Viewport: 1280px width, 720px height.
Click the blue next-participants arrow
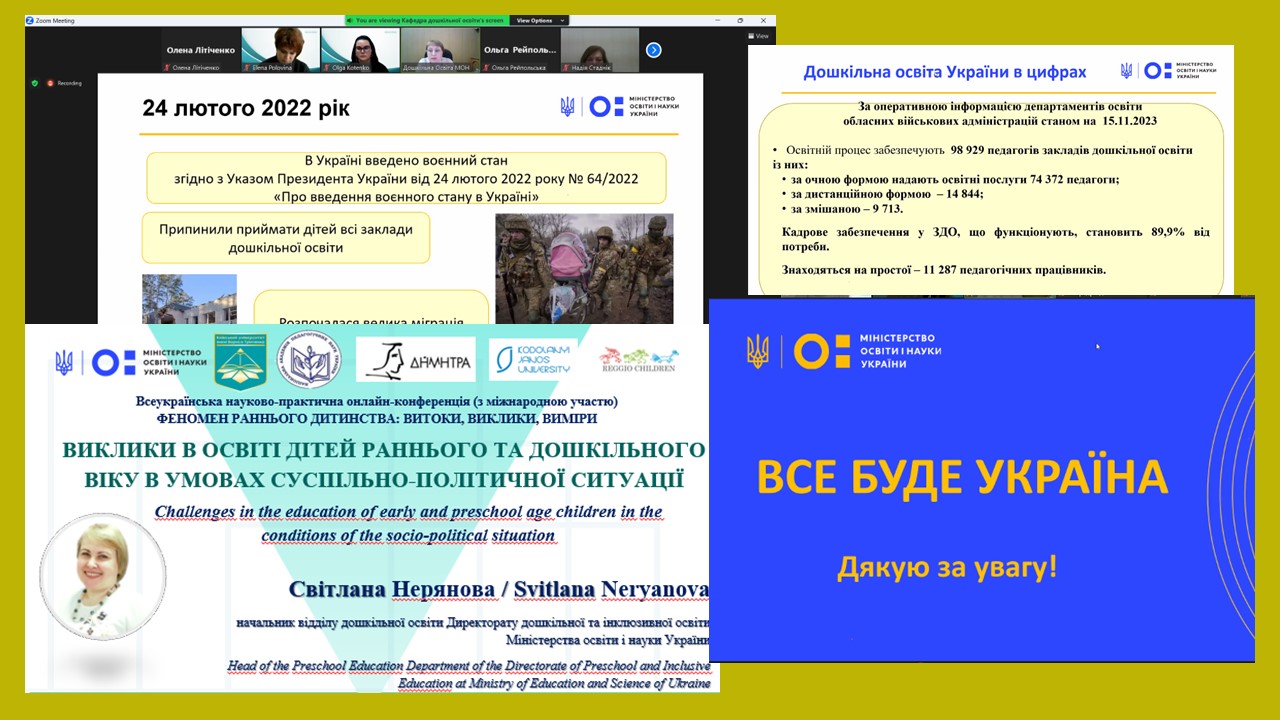(654, 50)
